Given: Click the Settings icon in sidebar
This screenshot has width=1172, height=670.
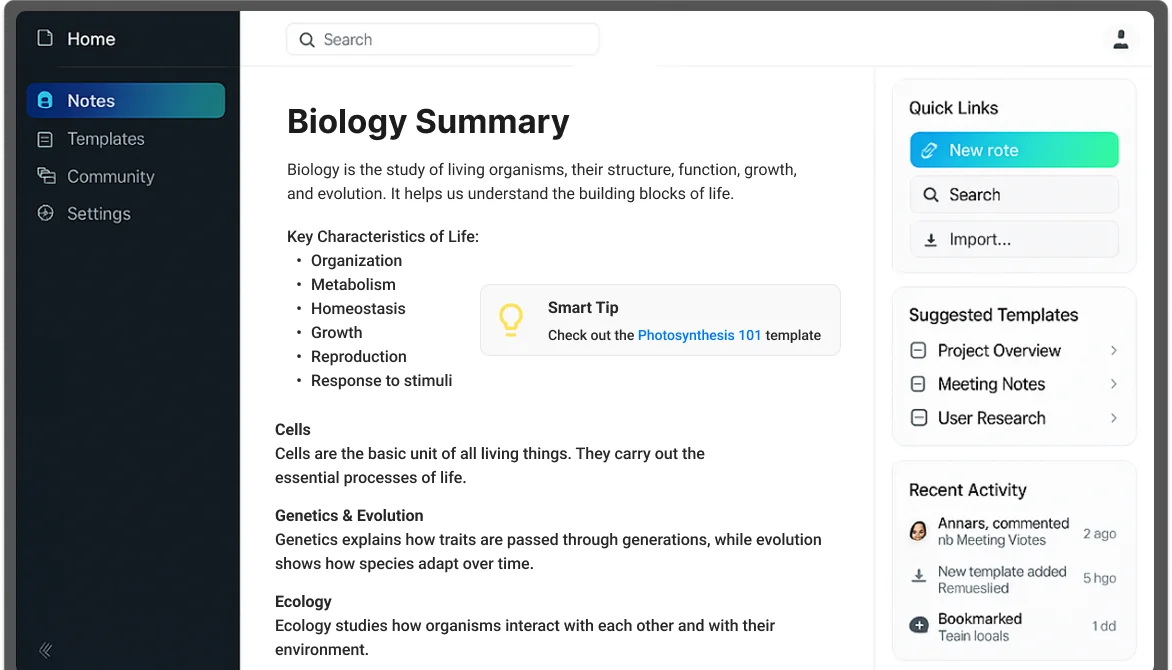Looking at the screenshot, I should point(46,213).
